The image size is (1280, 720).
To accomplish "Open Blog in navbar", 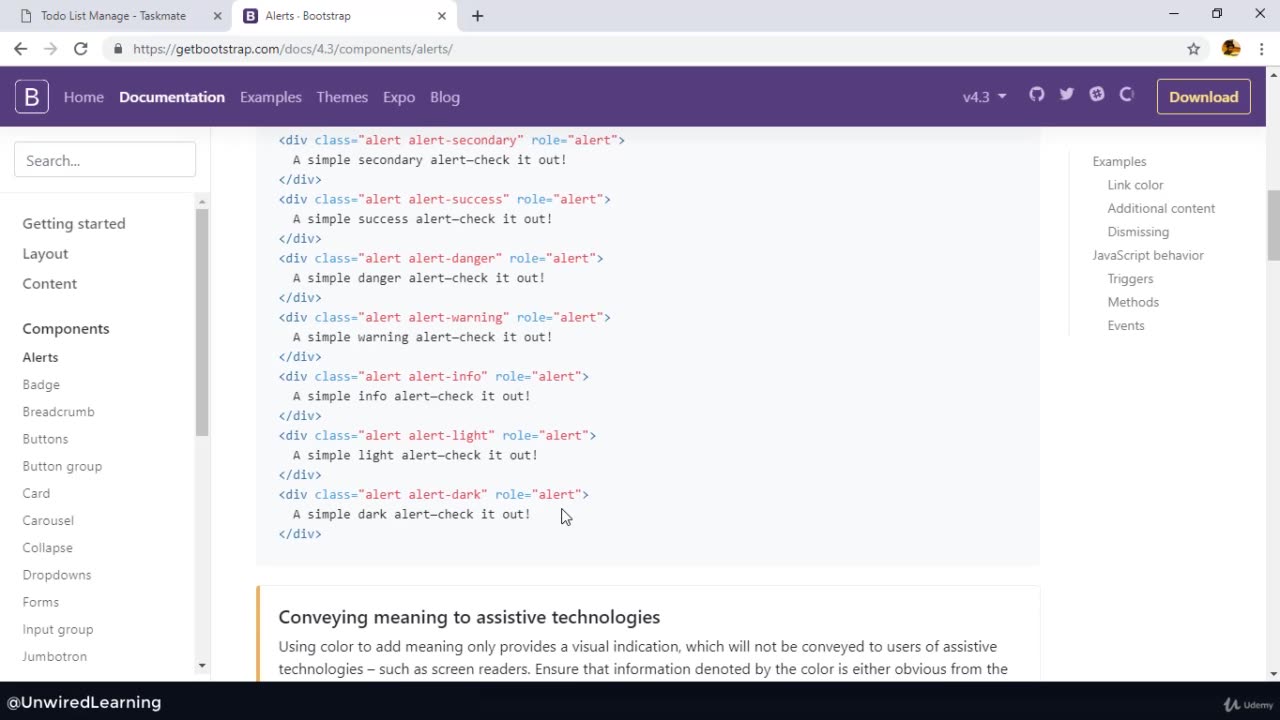I will (445, 97).
